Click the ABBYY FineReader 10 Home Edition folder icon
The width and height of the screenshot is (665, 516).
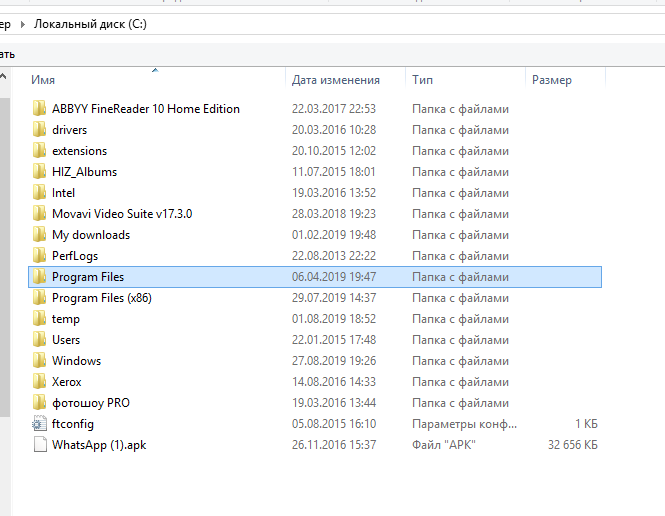pyautogui.click(x=39, y=109)
